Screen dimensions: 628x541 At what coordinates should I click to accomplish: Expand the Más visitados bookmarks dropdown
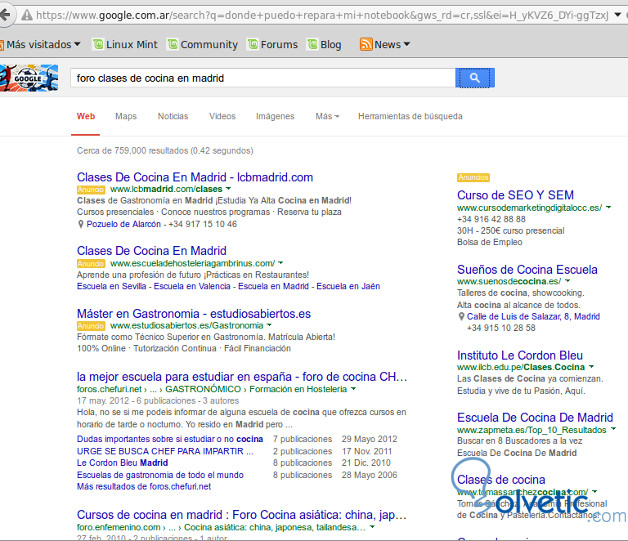coord(77,44)
